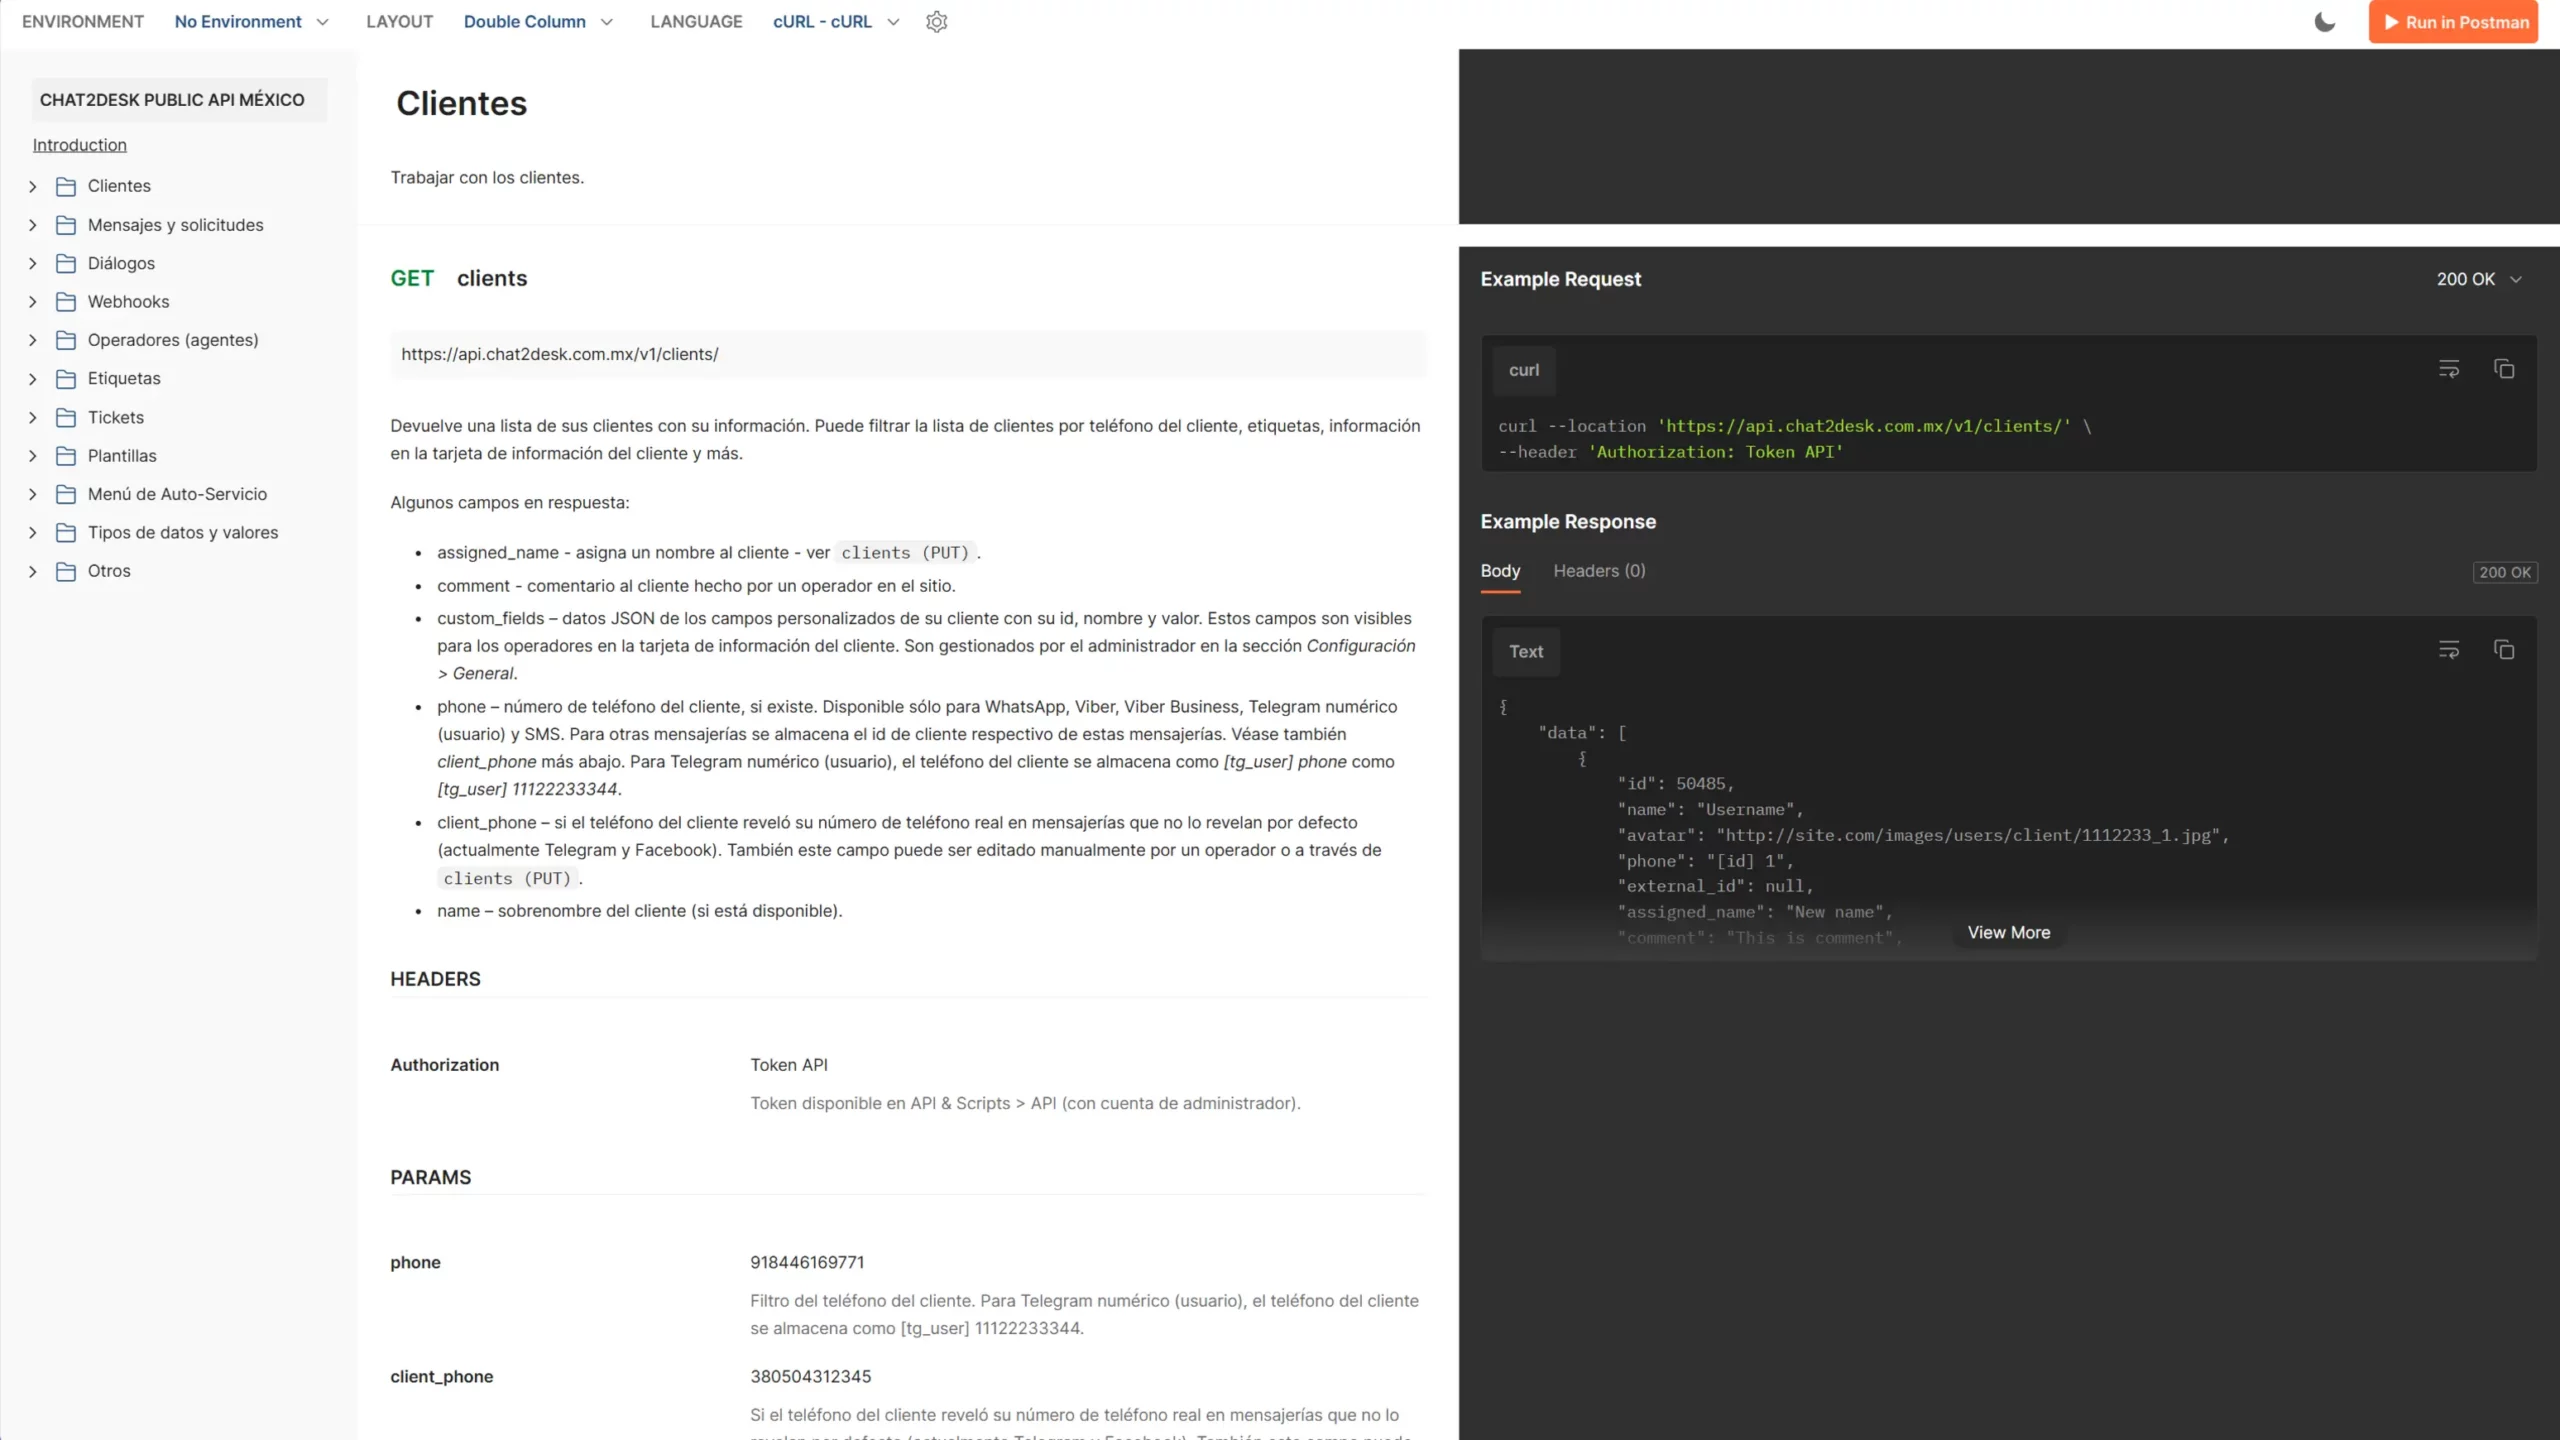This screenshot has width=2560, height=1440.
Task: Copy the curl example request code
Action: [x=2504, y=368]
